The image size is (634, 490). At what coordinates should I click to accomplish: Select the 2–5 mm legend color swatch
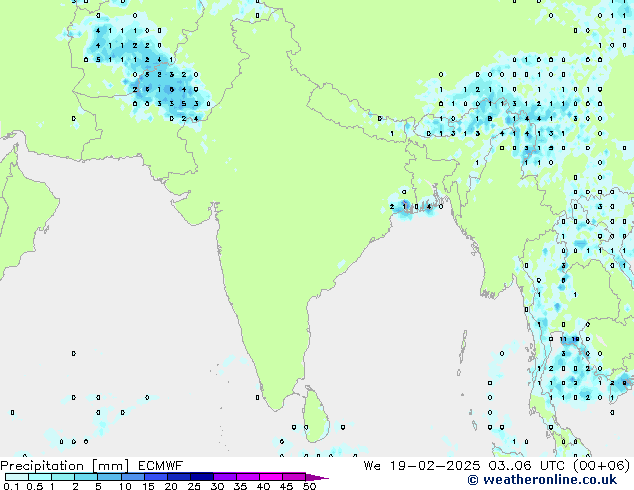(x=86, y=477)
